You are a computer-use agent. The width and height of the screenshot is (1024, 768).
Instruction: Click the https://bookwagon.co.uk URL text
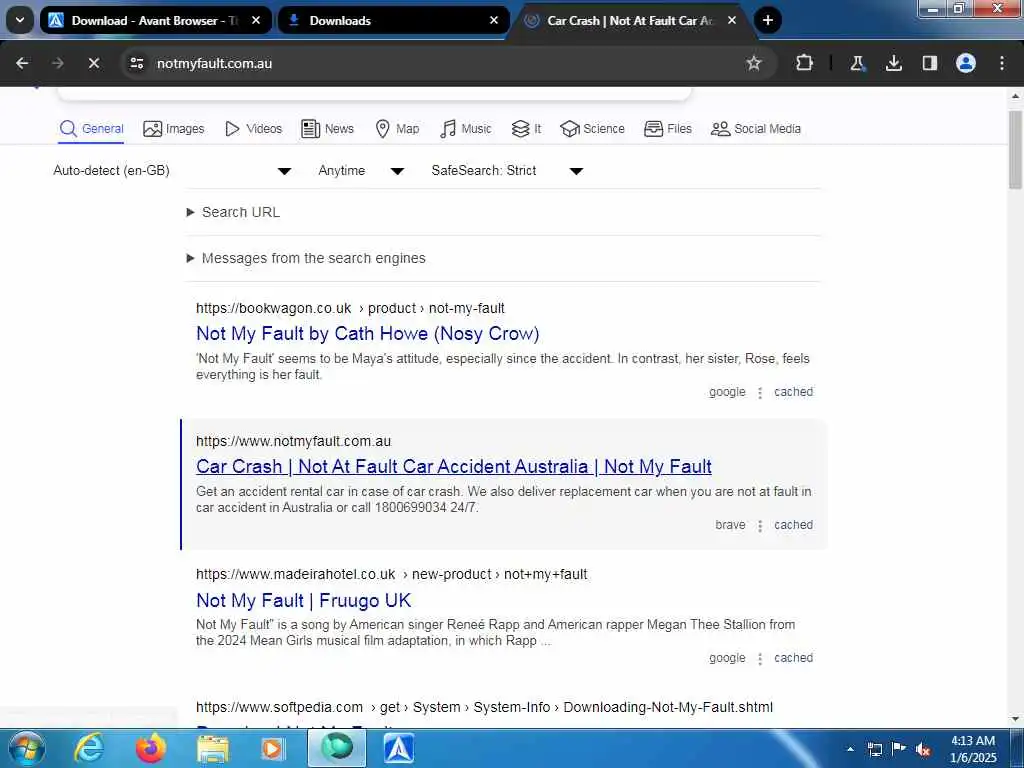click(274, 308)
